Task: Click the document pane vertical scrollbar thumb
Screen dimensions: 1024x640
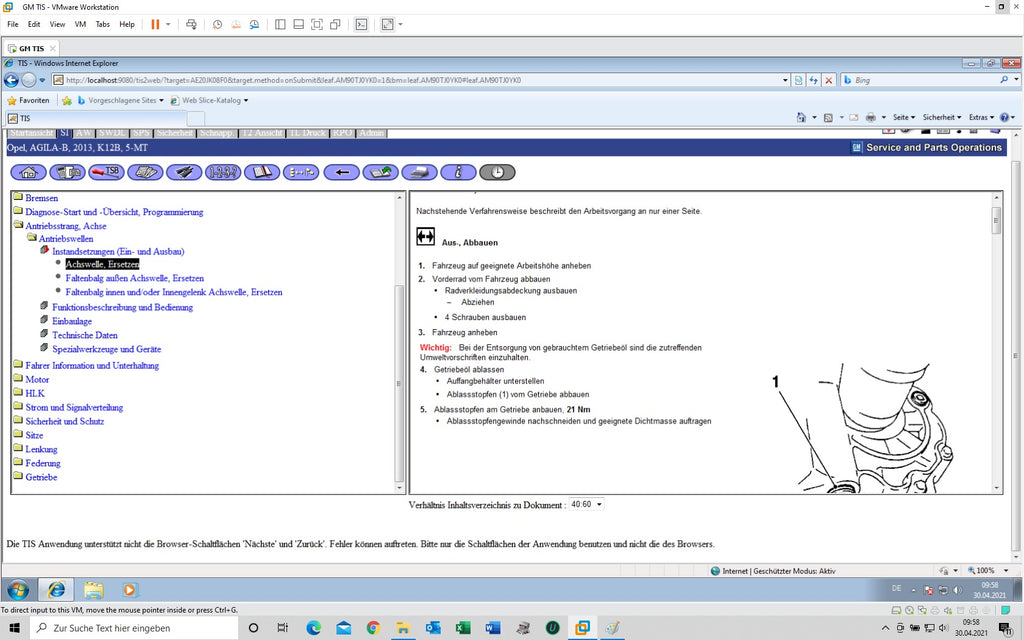Action: [x=996, y=221]
